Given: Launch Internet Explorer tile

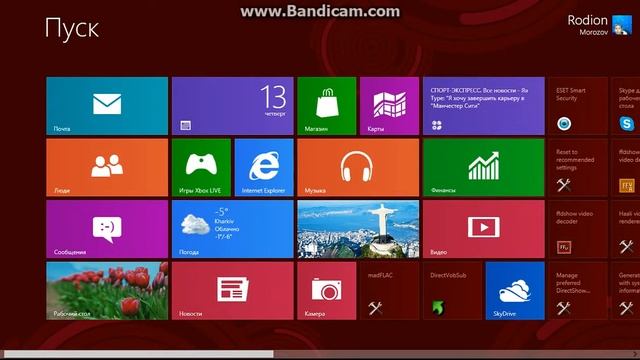Looking at the screenshot, I should [264, 167].
